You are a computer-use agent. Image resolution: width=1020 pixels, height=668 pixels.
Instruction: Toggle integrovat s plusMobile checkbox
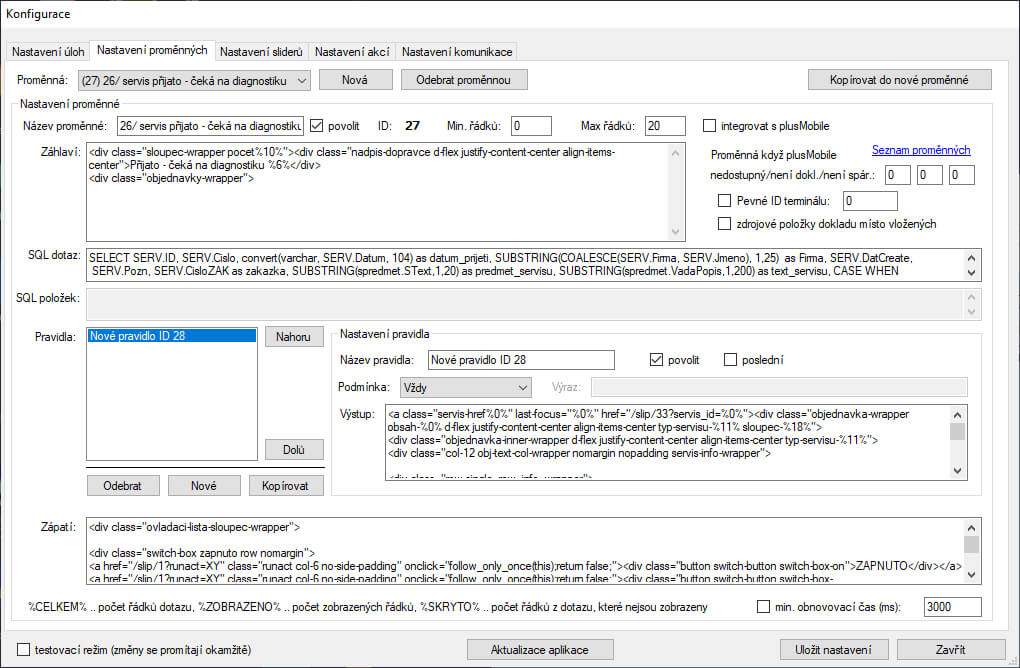pyautogui.click(x=710, y=126)
